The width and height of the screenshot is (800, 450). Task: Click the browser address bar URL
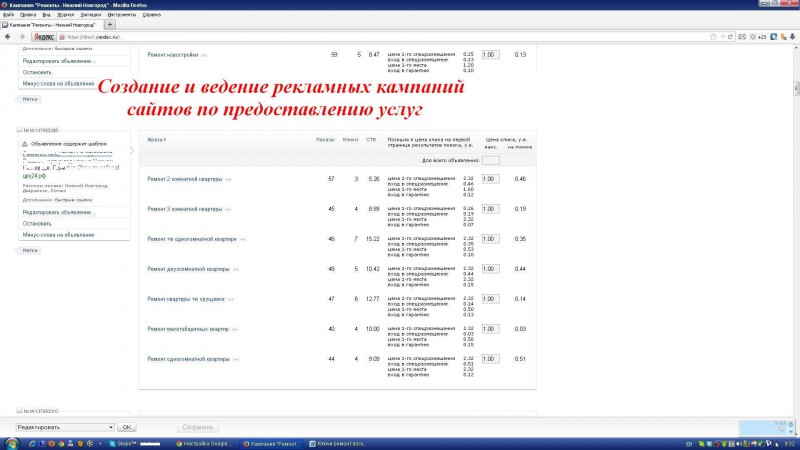93,37
